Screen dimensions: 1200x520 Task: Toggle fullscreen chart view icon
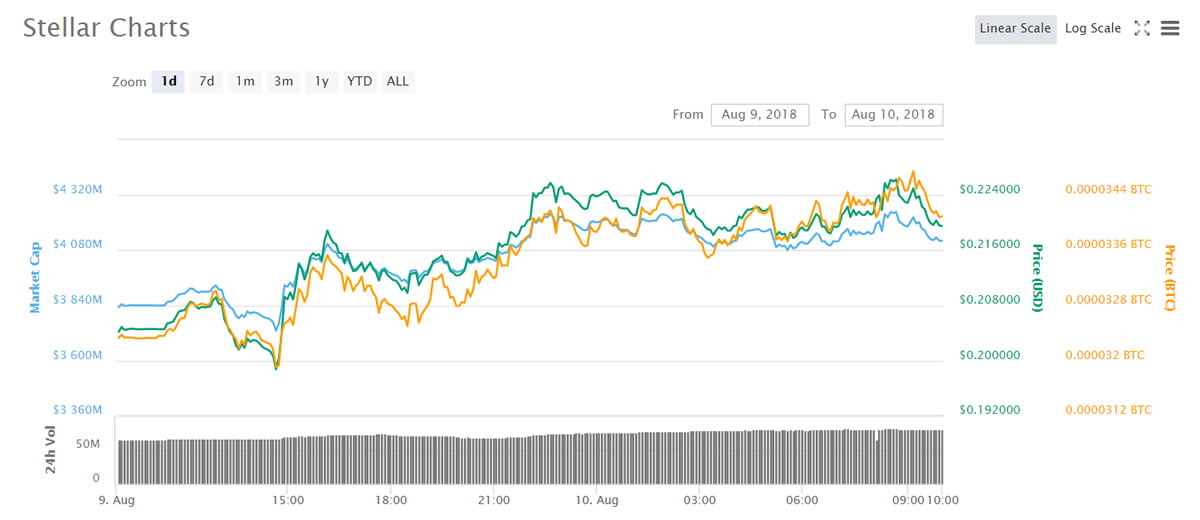(x=1142, y=29)
